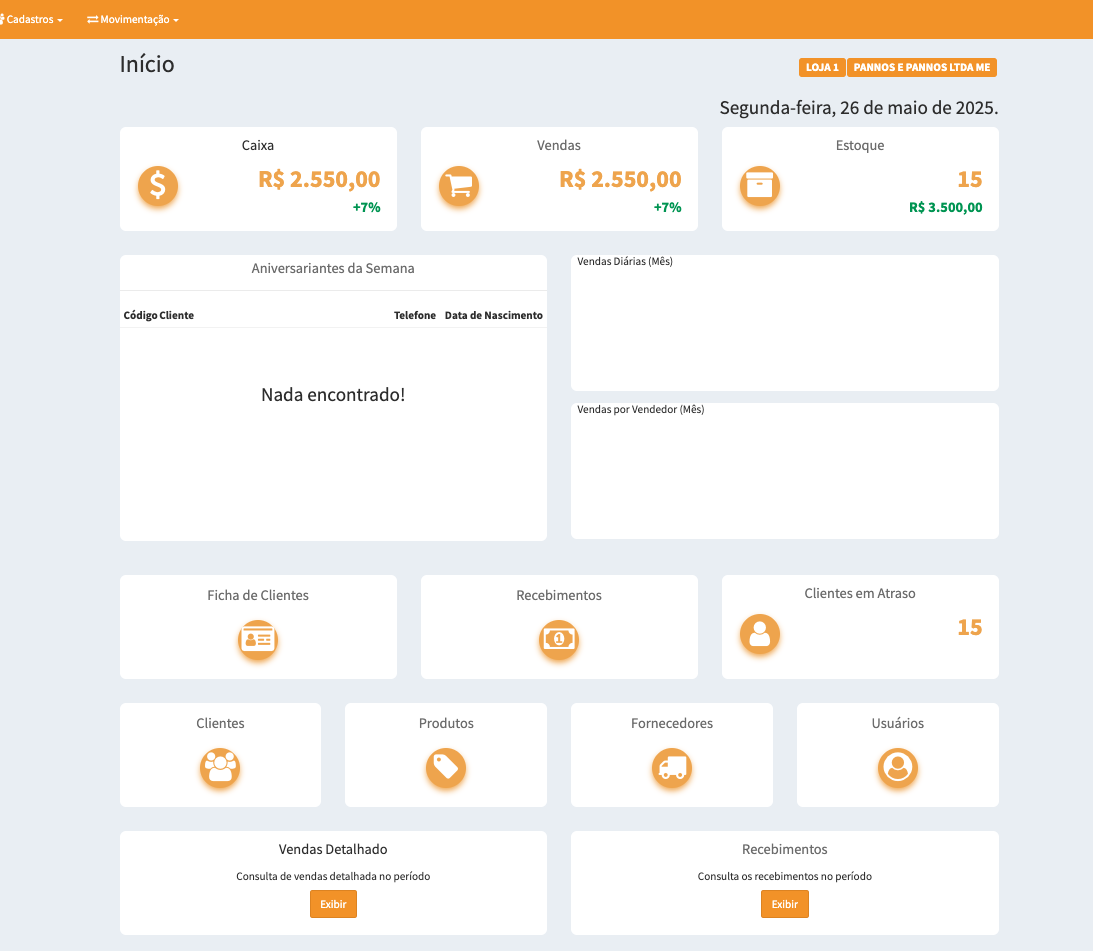Click Exibir under Vendas Detalhado
This screenshot has width=1093, height=951.
point(333,904)
